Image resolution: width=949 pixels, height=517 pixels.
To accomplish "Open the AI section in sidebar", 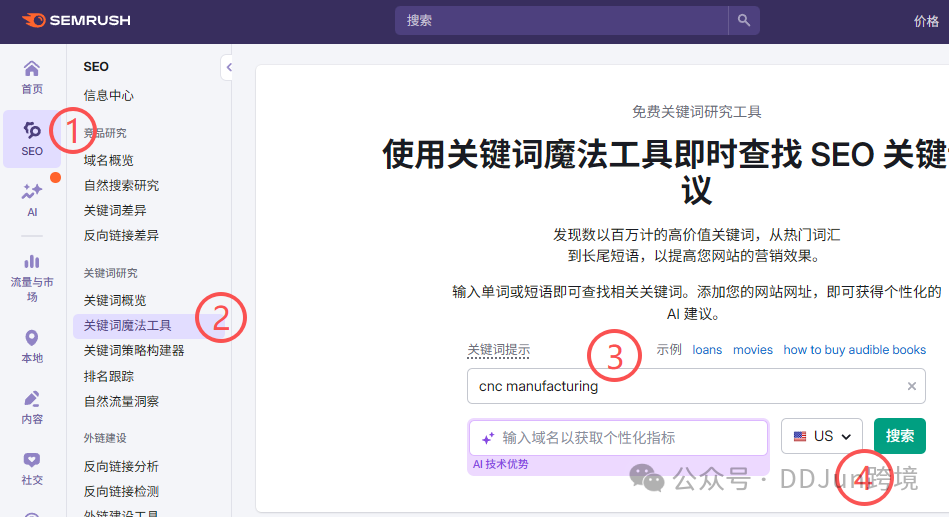I will point(32,200).
